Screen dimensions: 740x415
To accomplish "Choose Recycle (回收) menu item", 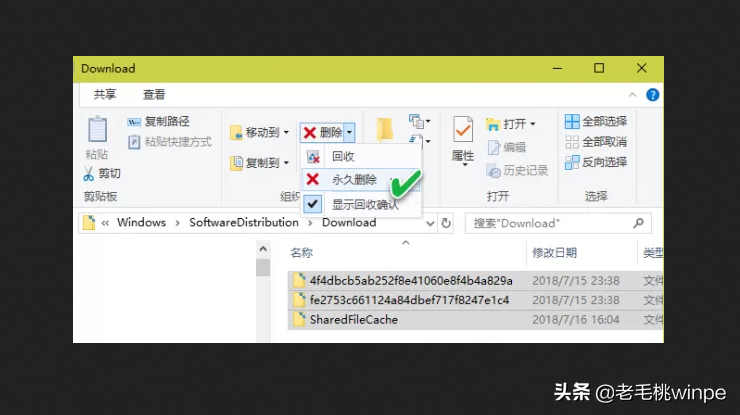I will (x=343, y=157).
